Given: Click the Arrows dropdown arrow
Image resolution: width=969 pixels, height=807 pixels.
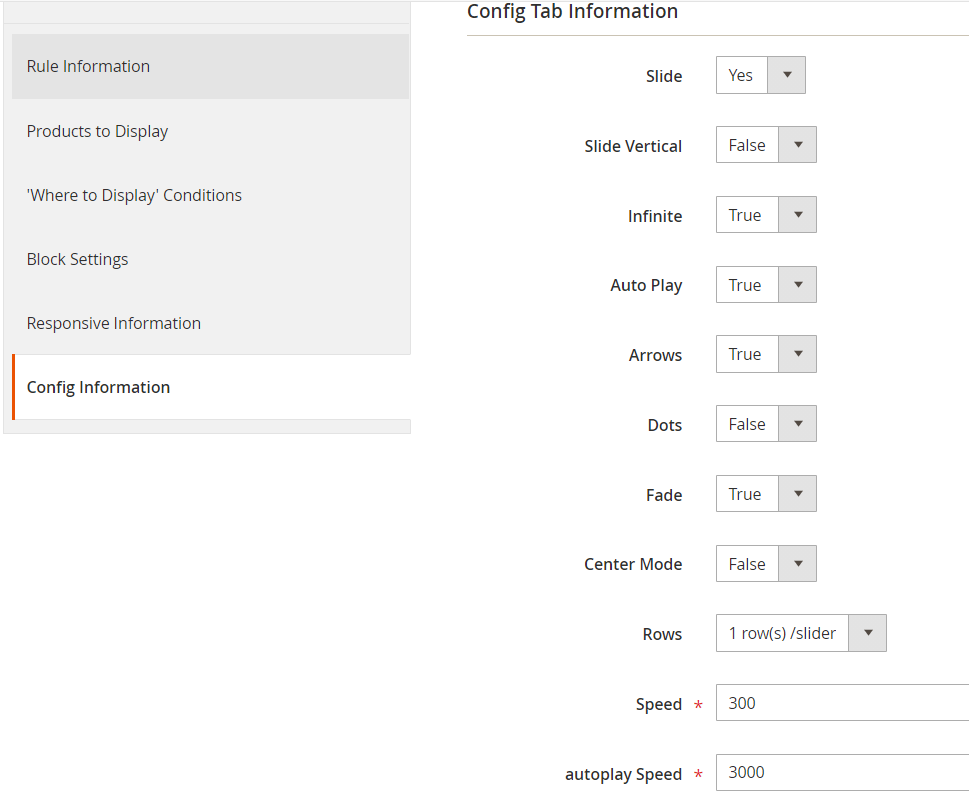Looking at the screenshot, I should pyautogui.click(x=797, y=354).
